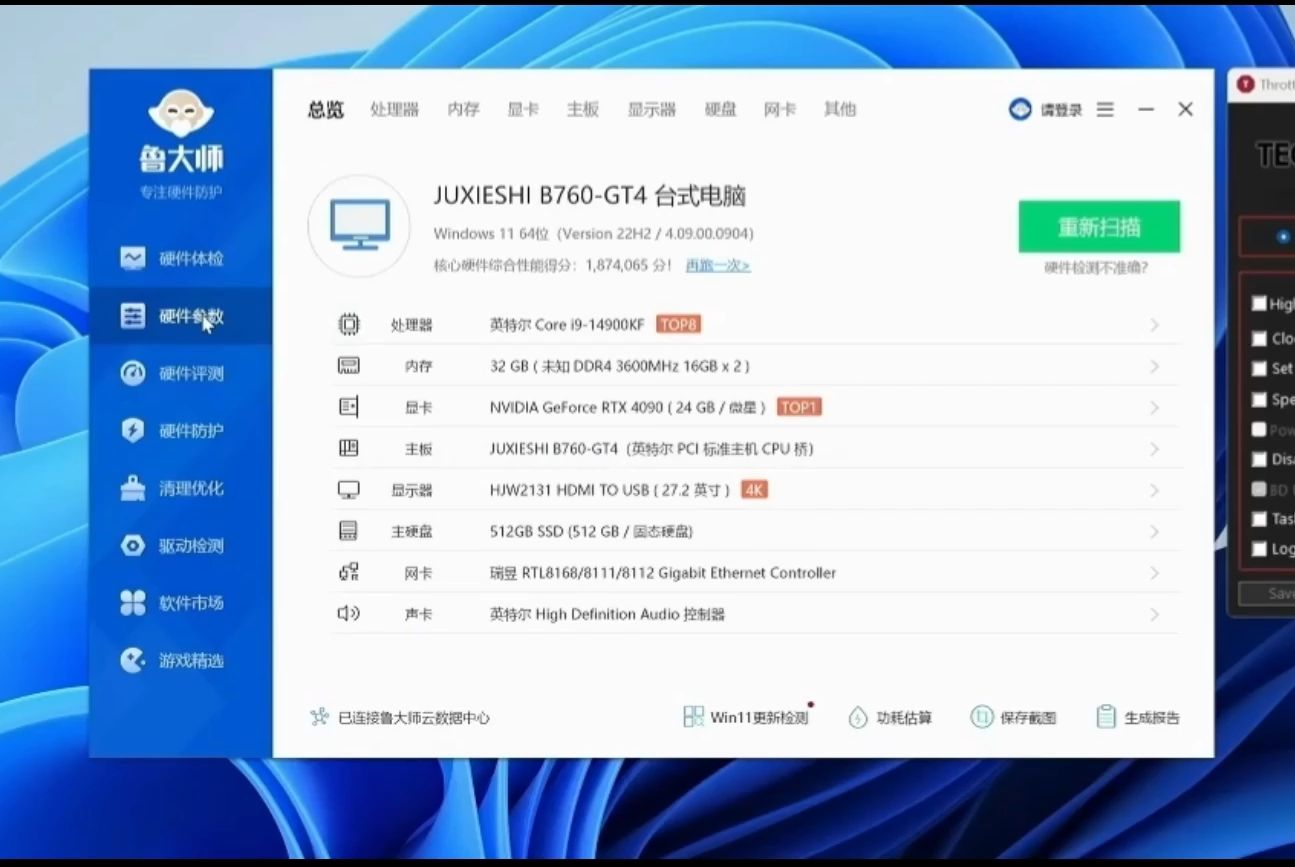Switch to the 总览 tab

pyautogui.click(x=325, y=110)
